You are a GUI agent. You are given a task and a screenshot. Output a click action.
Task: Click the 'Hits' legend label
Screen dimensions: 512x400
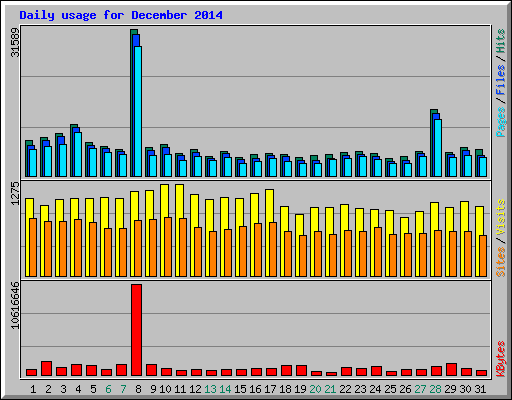pos(500,41)
